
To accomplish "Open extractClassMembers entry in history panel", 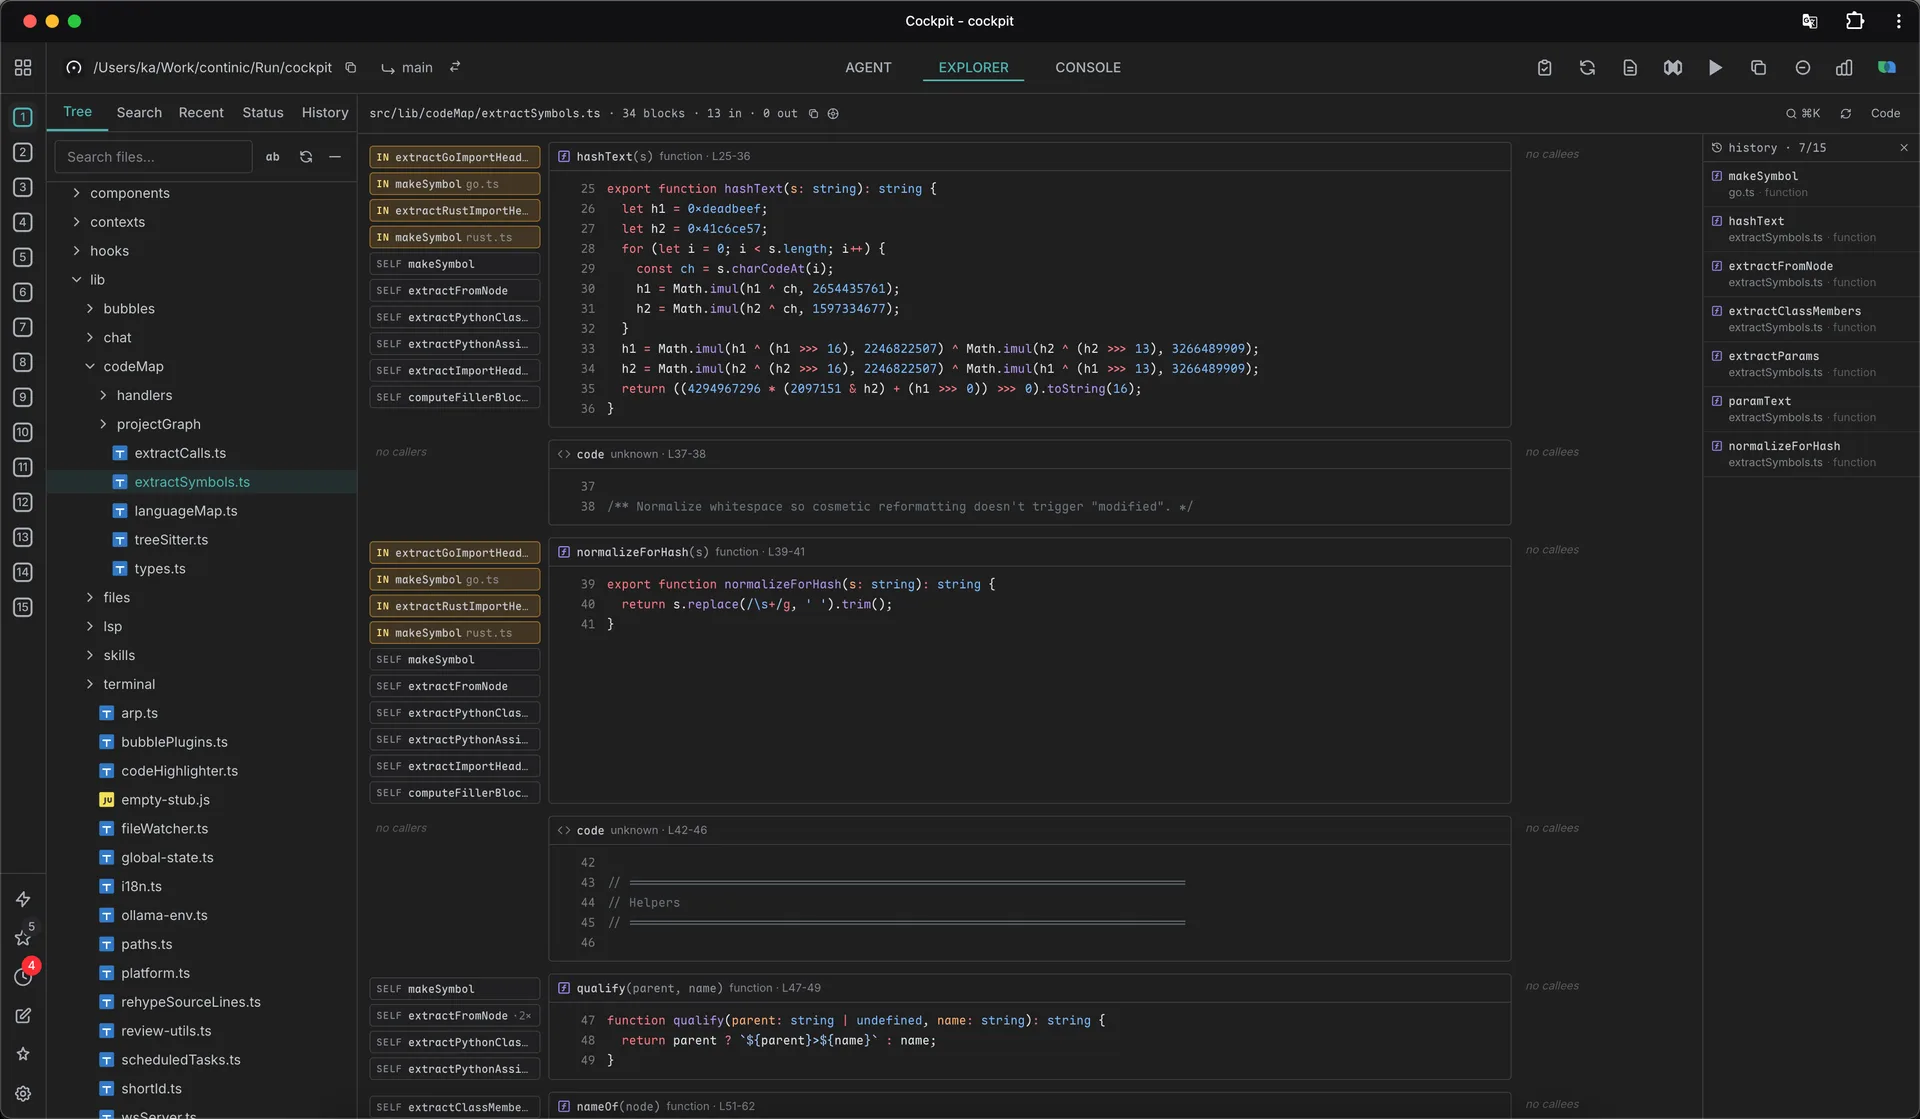I will 1810,319.
